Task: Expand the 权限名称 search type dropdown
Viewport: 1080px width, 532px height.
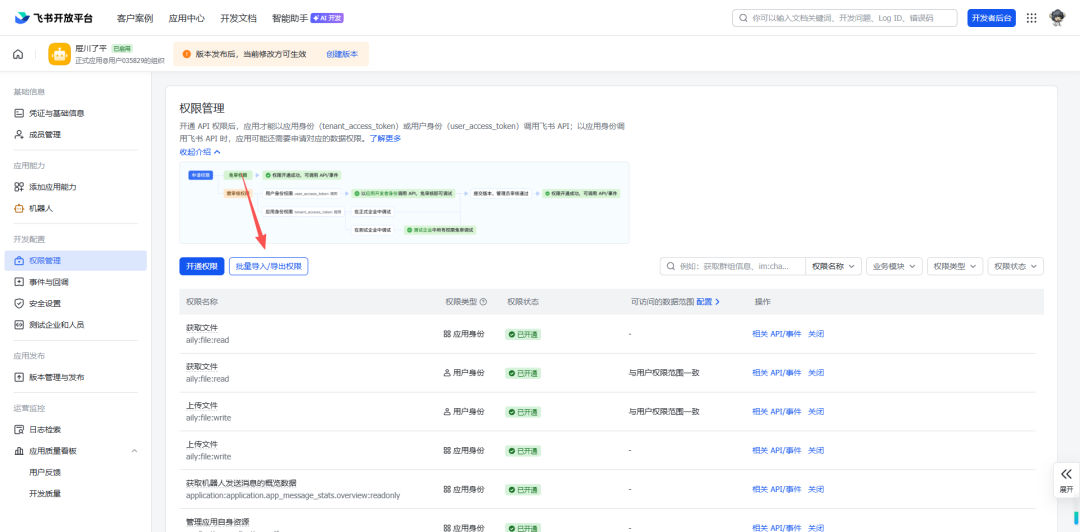Action: point(834,266)
